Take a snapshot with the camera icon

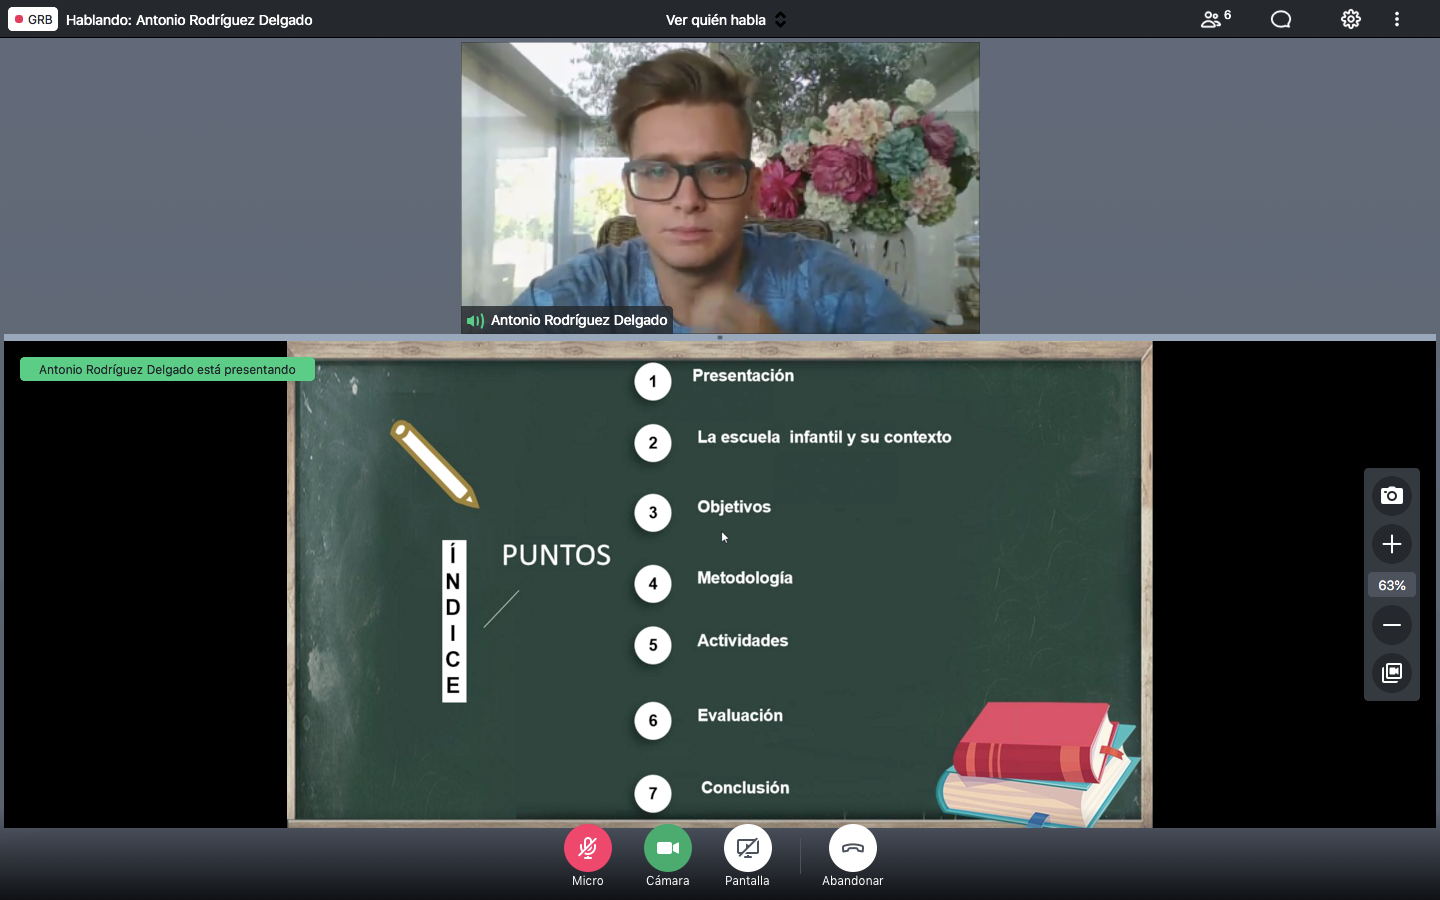(x=1392, y=496)
